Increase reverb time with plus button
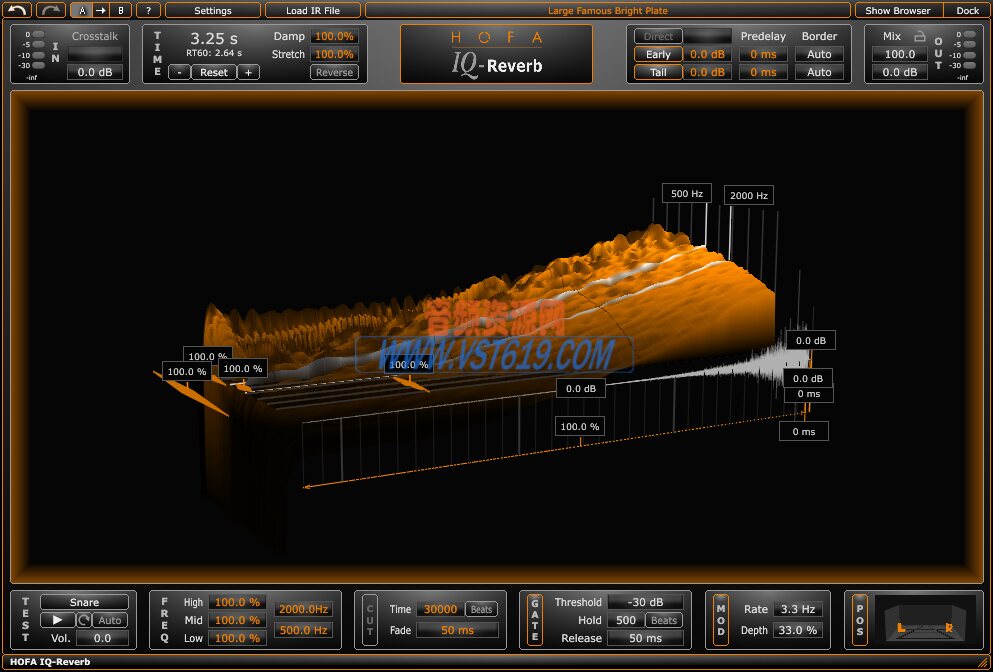 (248, 72)
